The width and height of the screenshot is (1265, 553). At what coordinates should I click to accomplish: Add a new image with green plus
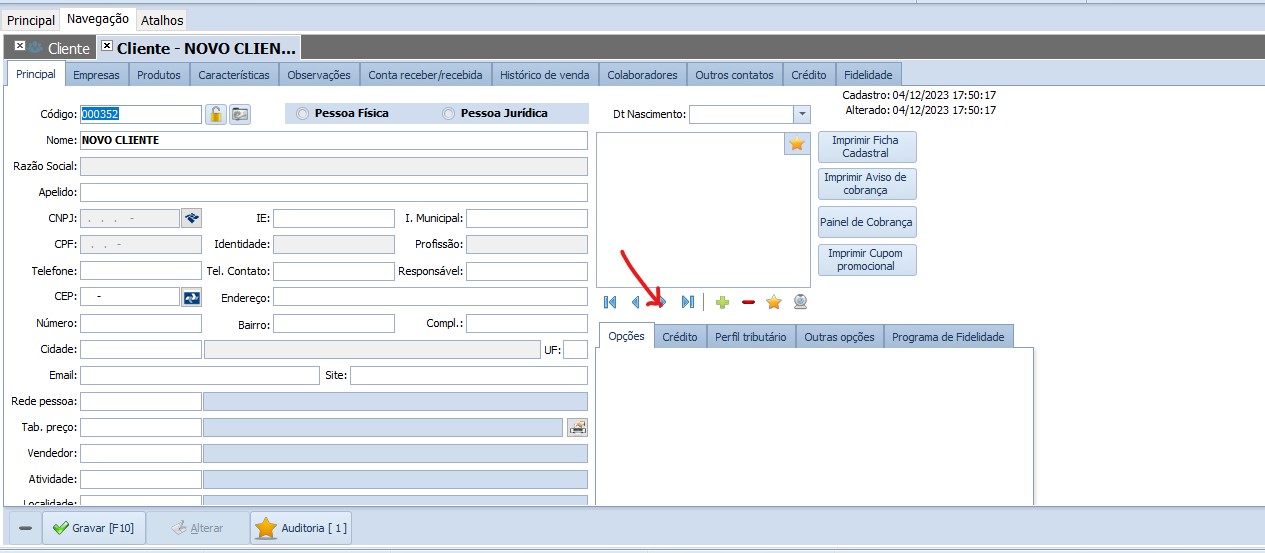tap(722, 302)
